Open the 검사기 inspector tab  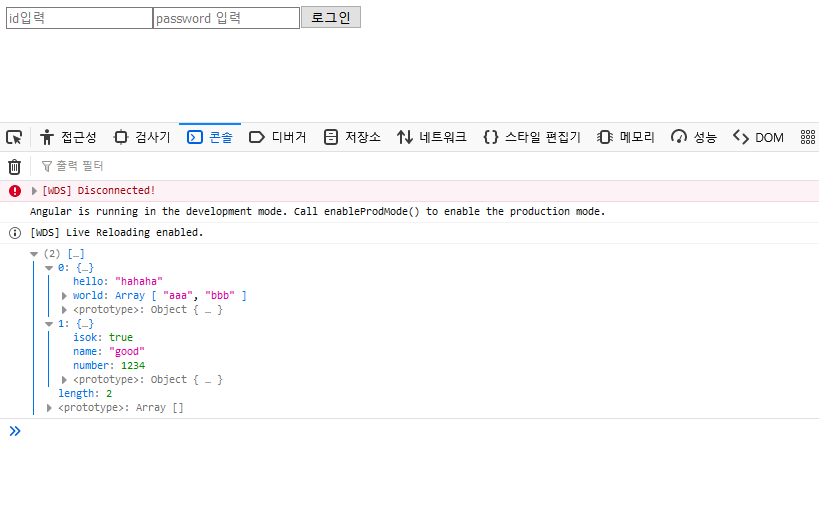click(143, 137)
